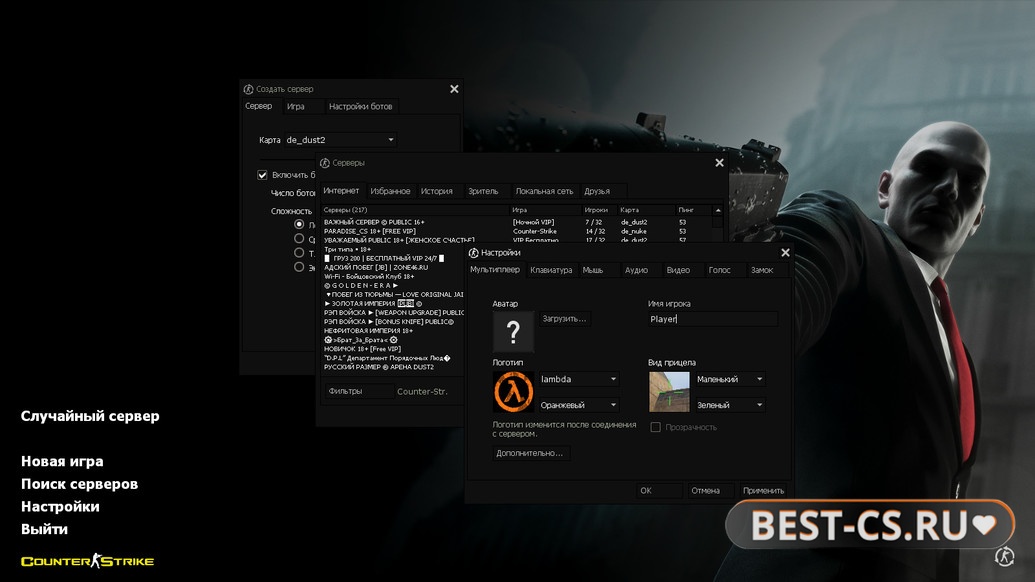Sort by the Карта column header in Серверы
Screen dimensions: 1035x582
coord(646,210)
